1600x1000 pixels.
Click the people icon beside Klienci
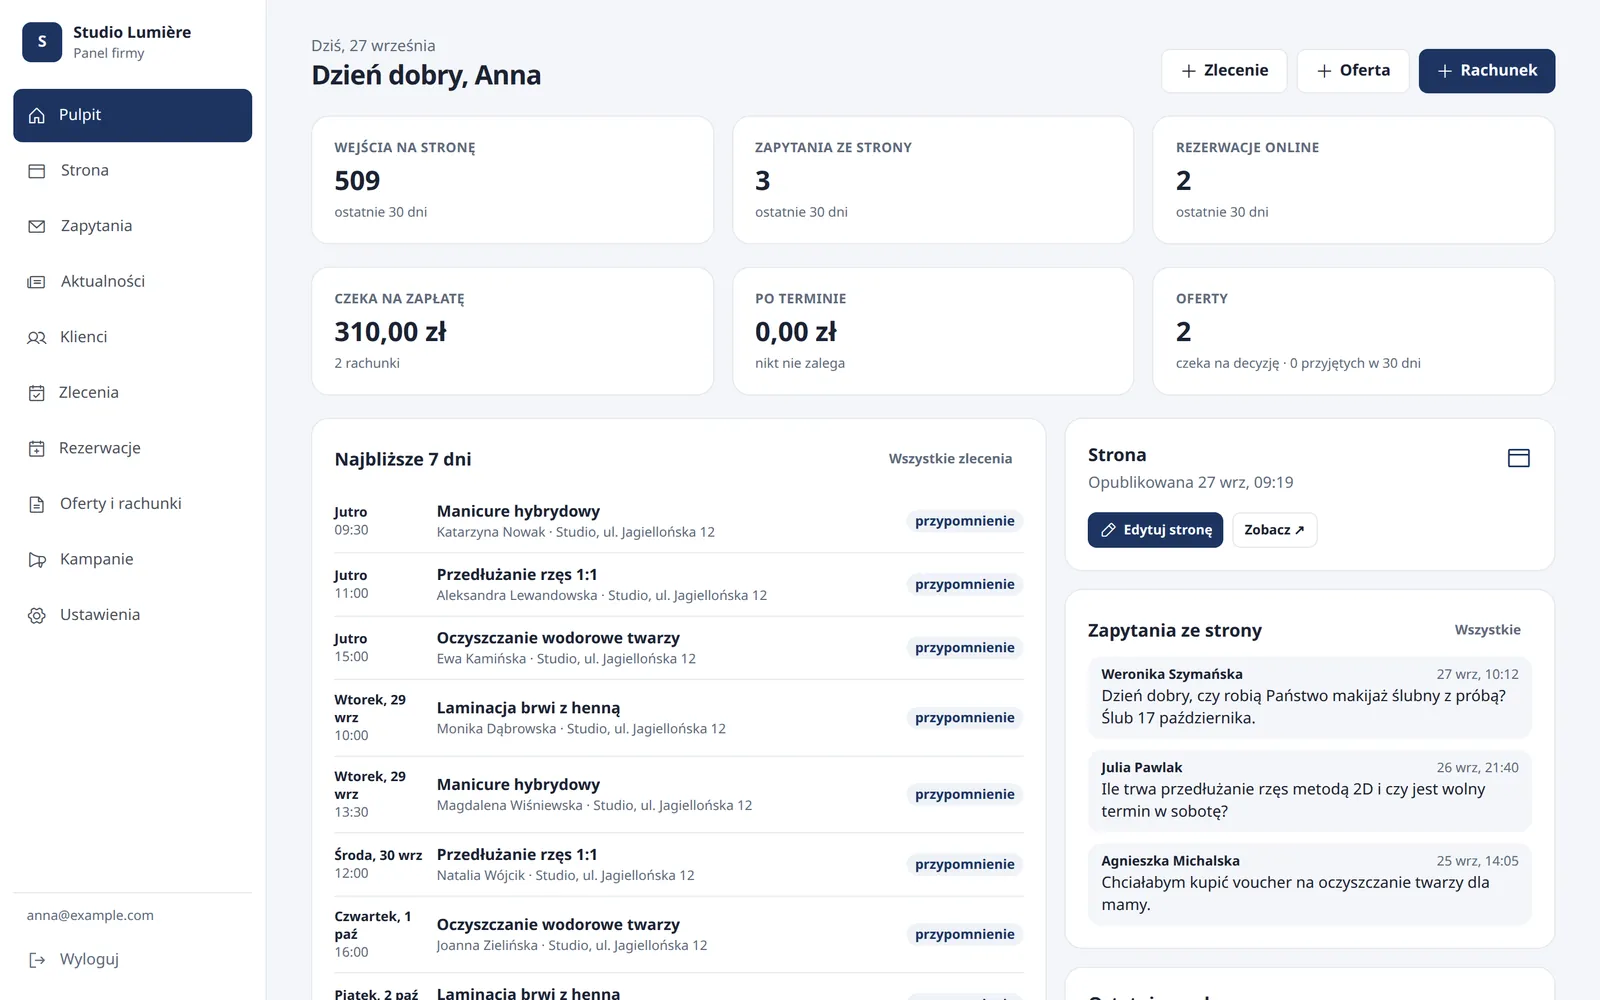[x=37, y=337]
